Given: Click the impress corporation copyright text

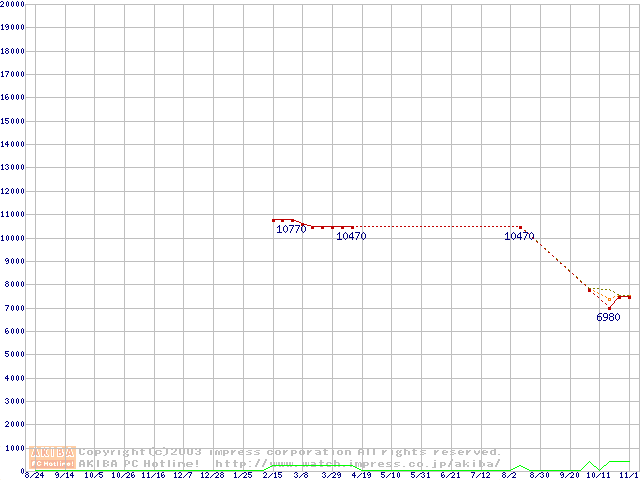Looking at the screenshot, I should coord(290,452).
